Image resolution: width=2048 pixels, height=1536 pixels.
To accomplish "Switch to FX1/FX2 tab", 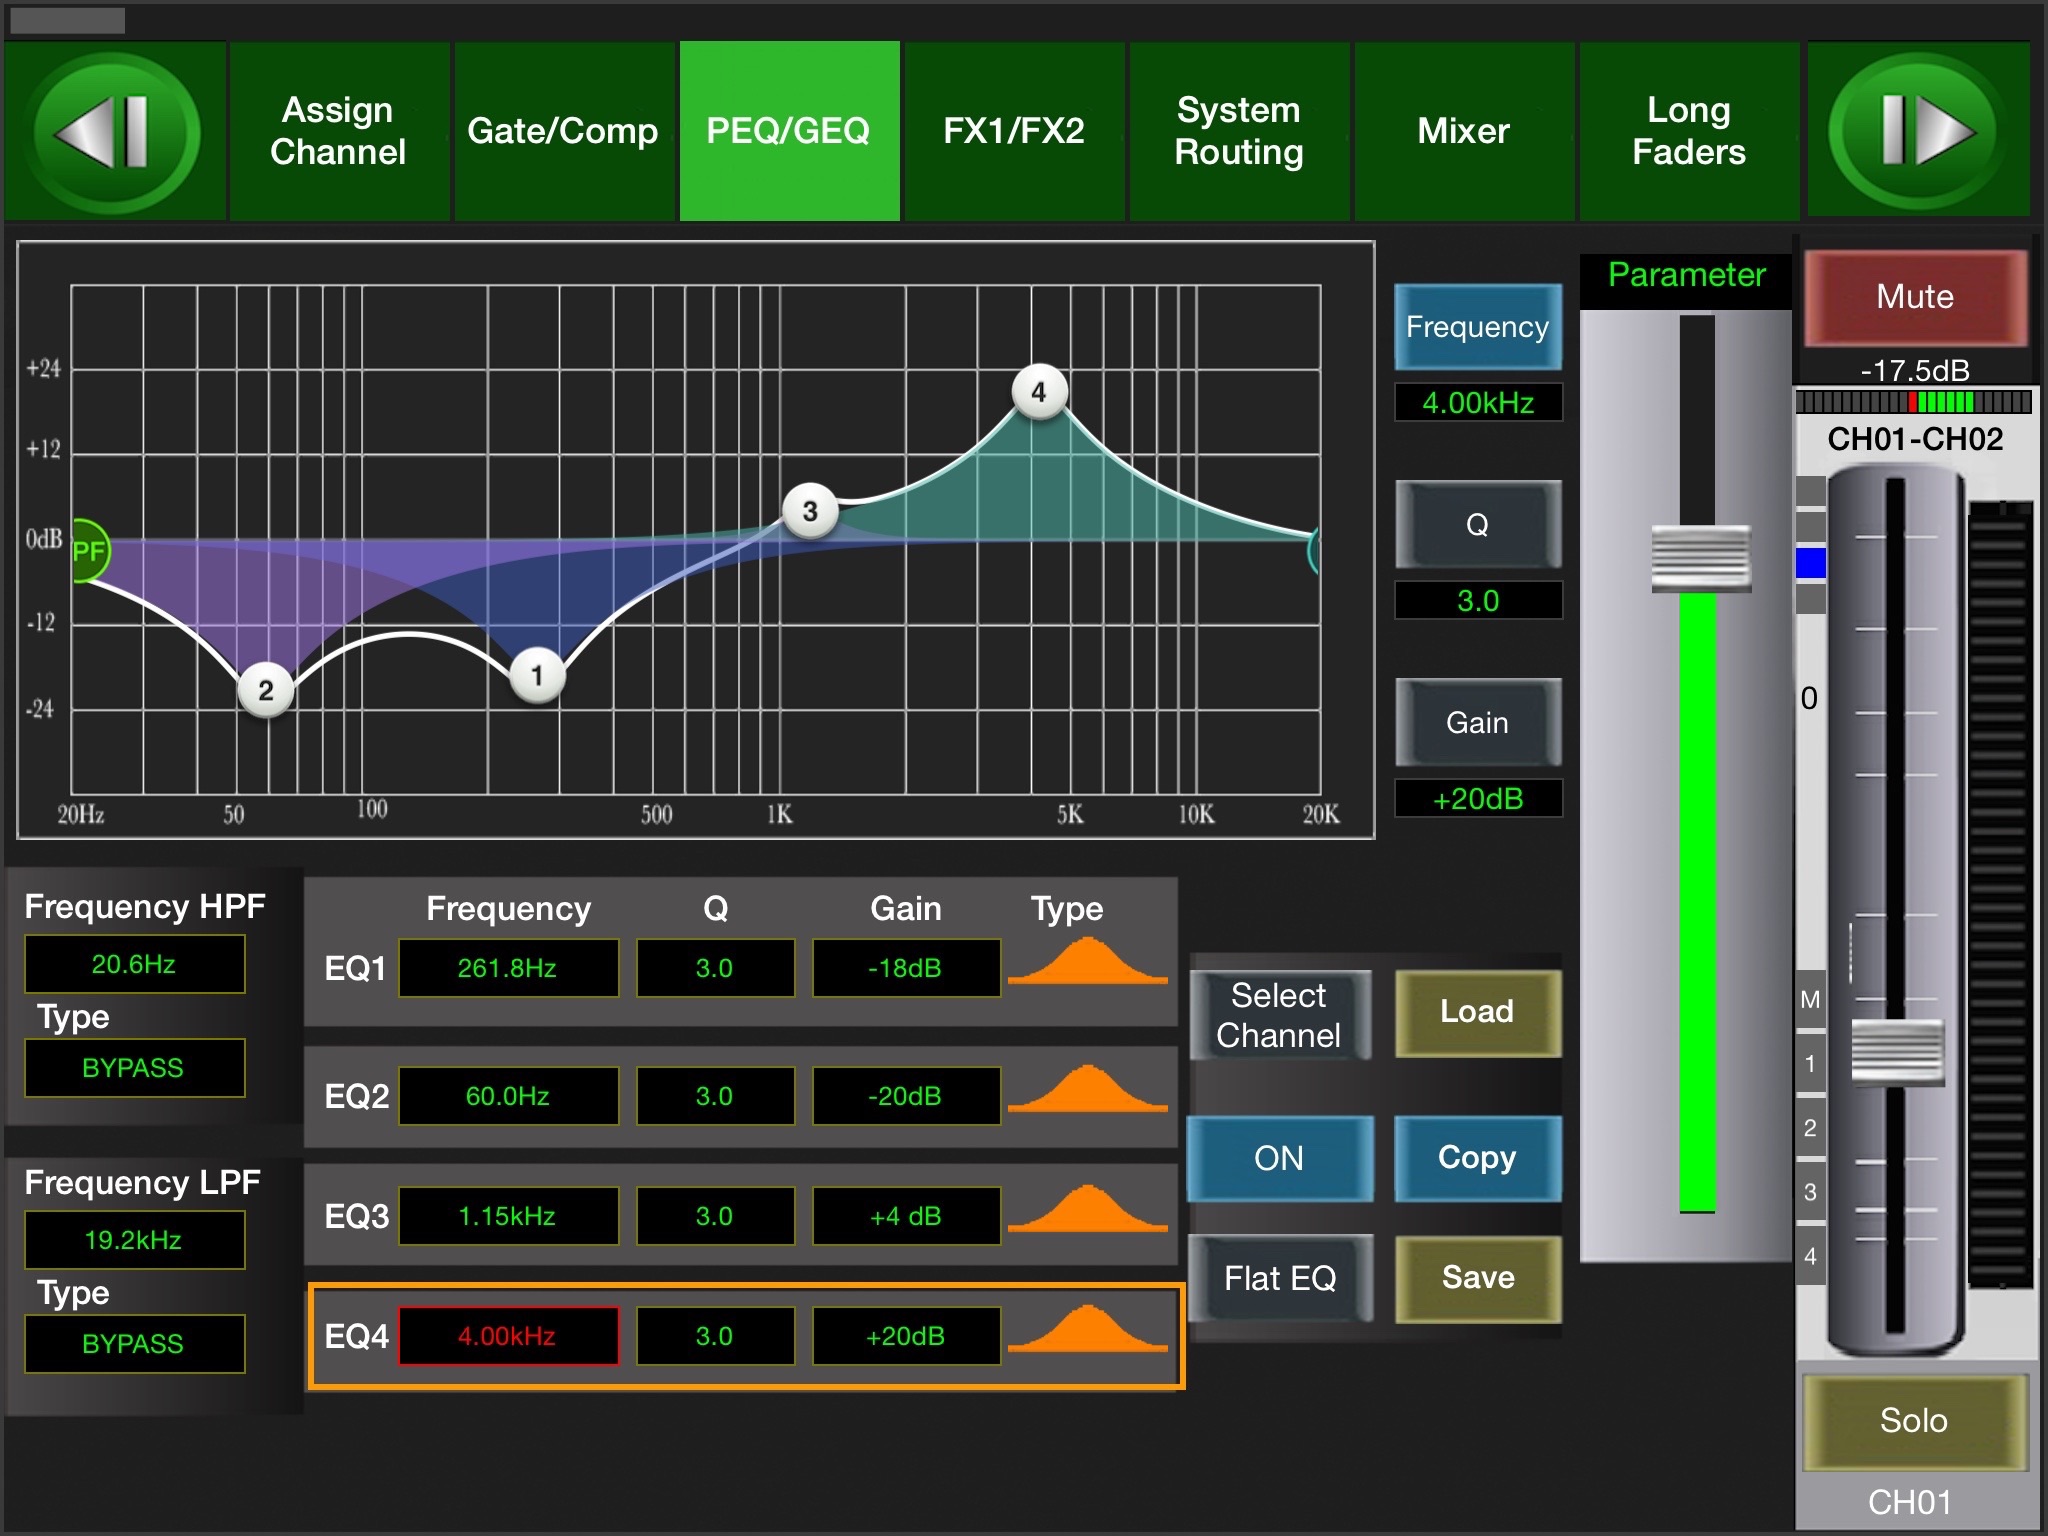I will 1014,131.
